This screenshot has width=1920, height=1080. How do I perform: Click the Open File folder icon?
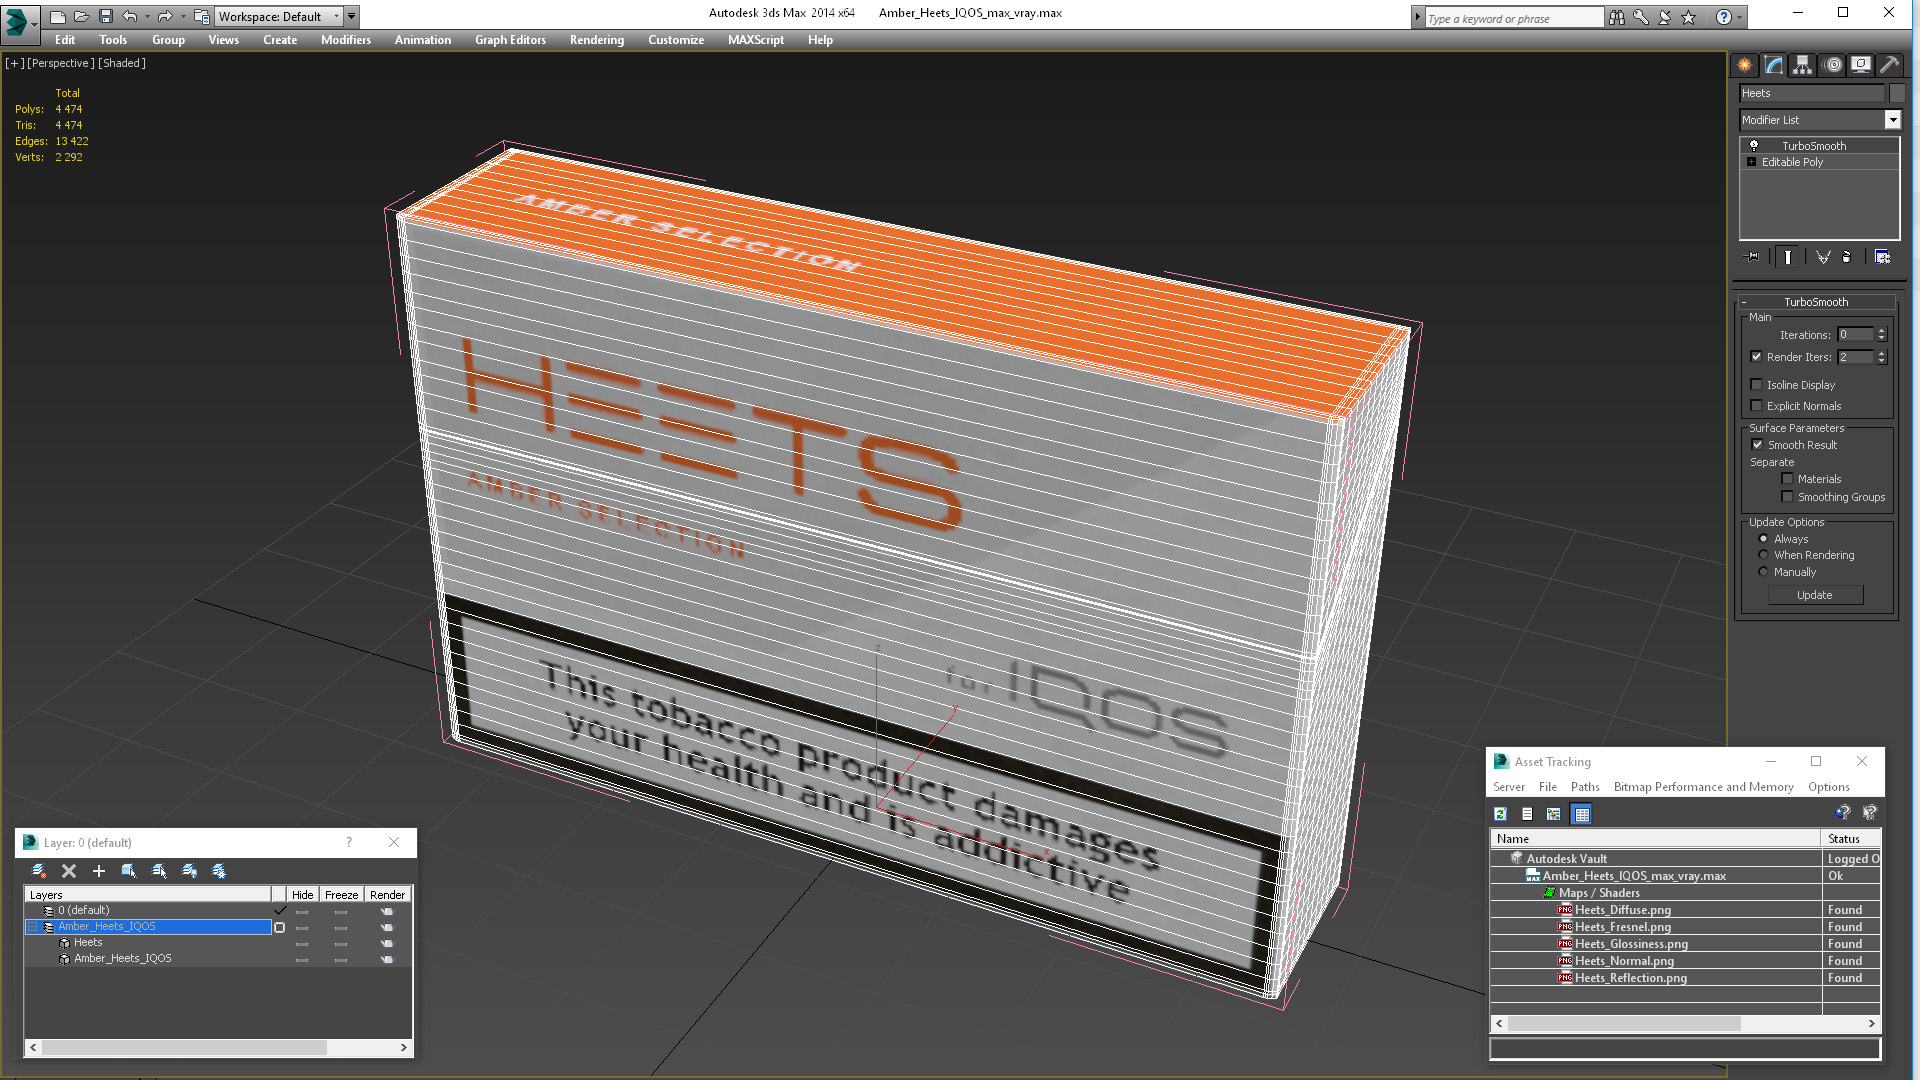coord(82,17)
